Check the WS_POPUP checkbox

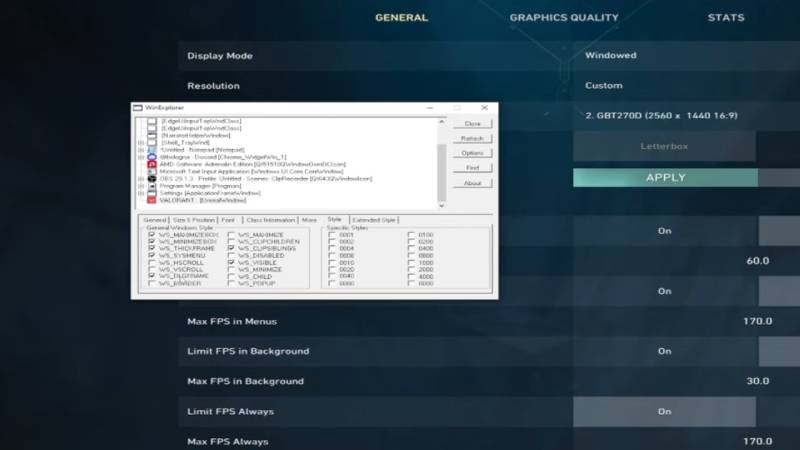click(231, 283)
